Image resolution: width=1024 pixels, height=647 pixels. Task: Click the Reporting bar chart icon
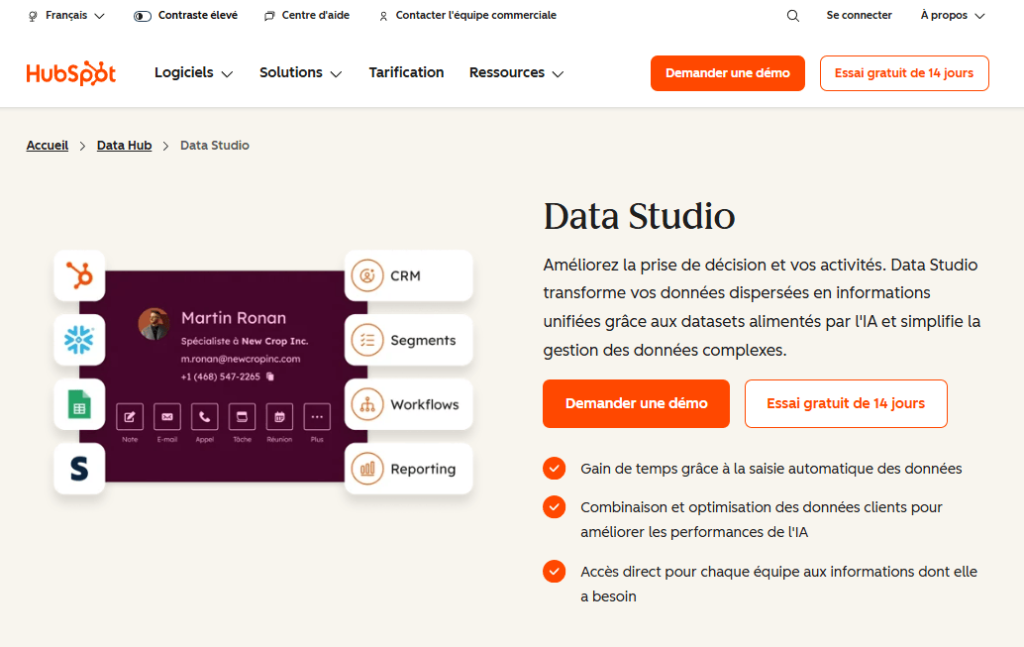tap(367, 469)
